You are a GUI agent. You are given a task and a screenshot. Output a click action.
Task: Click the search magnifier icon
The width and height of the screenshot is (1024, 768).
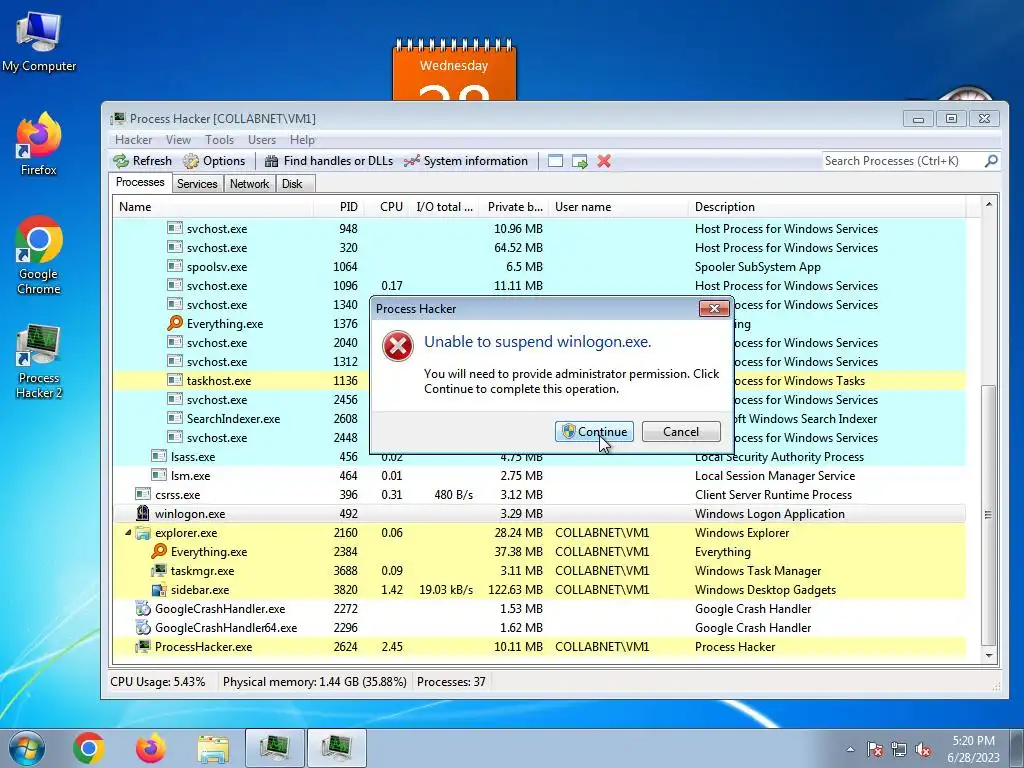click(991, 161)
